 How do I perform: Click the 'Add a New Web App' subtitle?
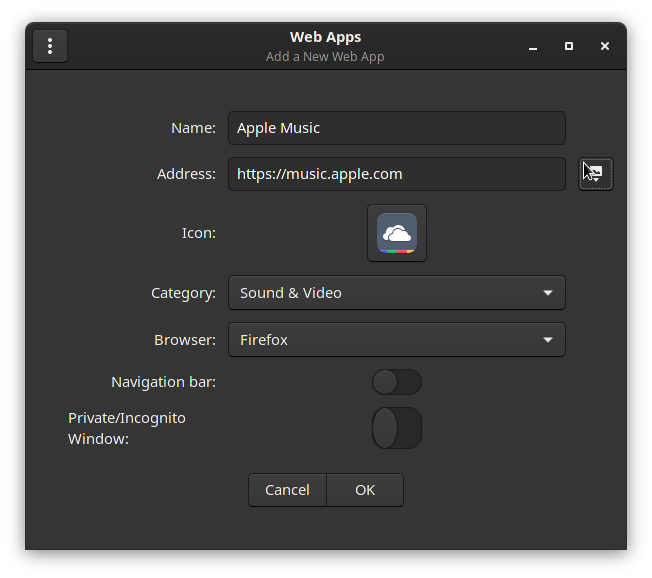[325, 57]
